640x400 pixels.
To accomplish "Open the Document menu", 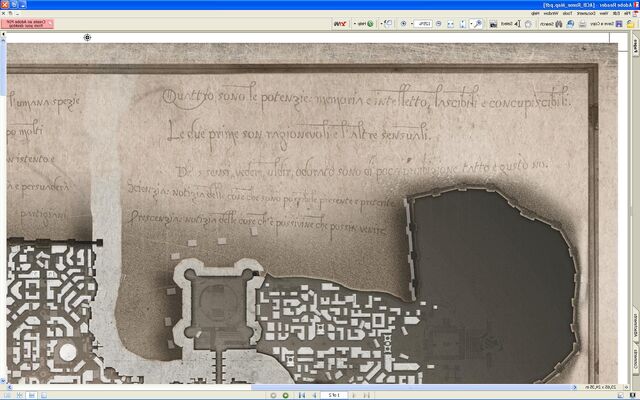I will pyautogui.click(x=585, y=13).
